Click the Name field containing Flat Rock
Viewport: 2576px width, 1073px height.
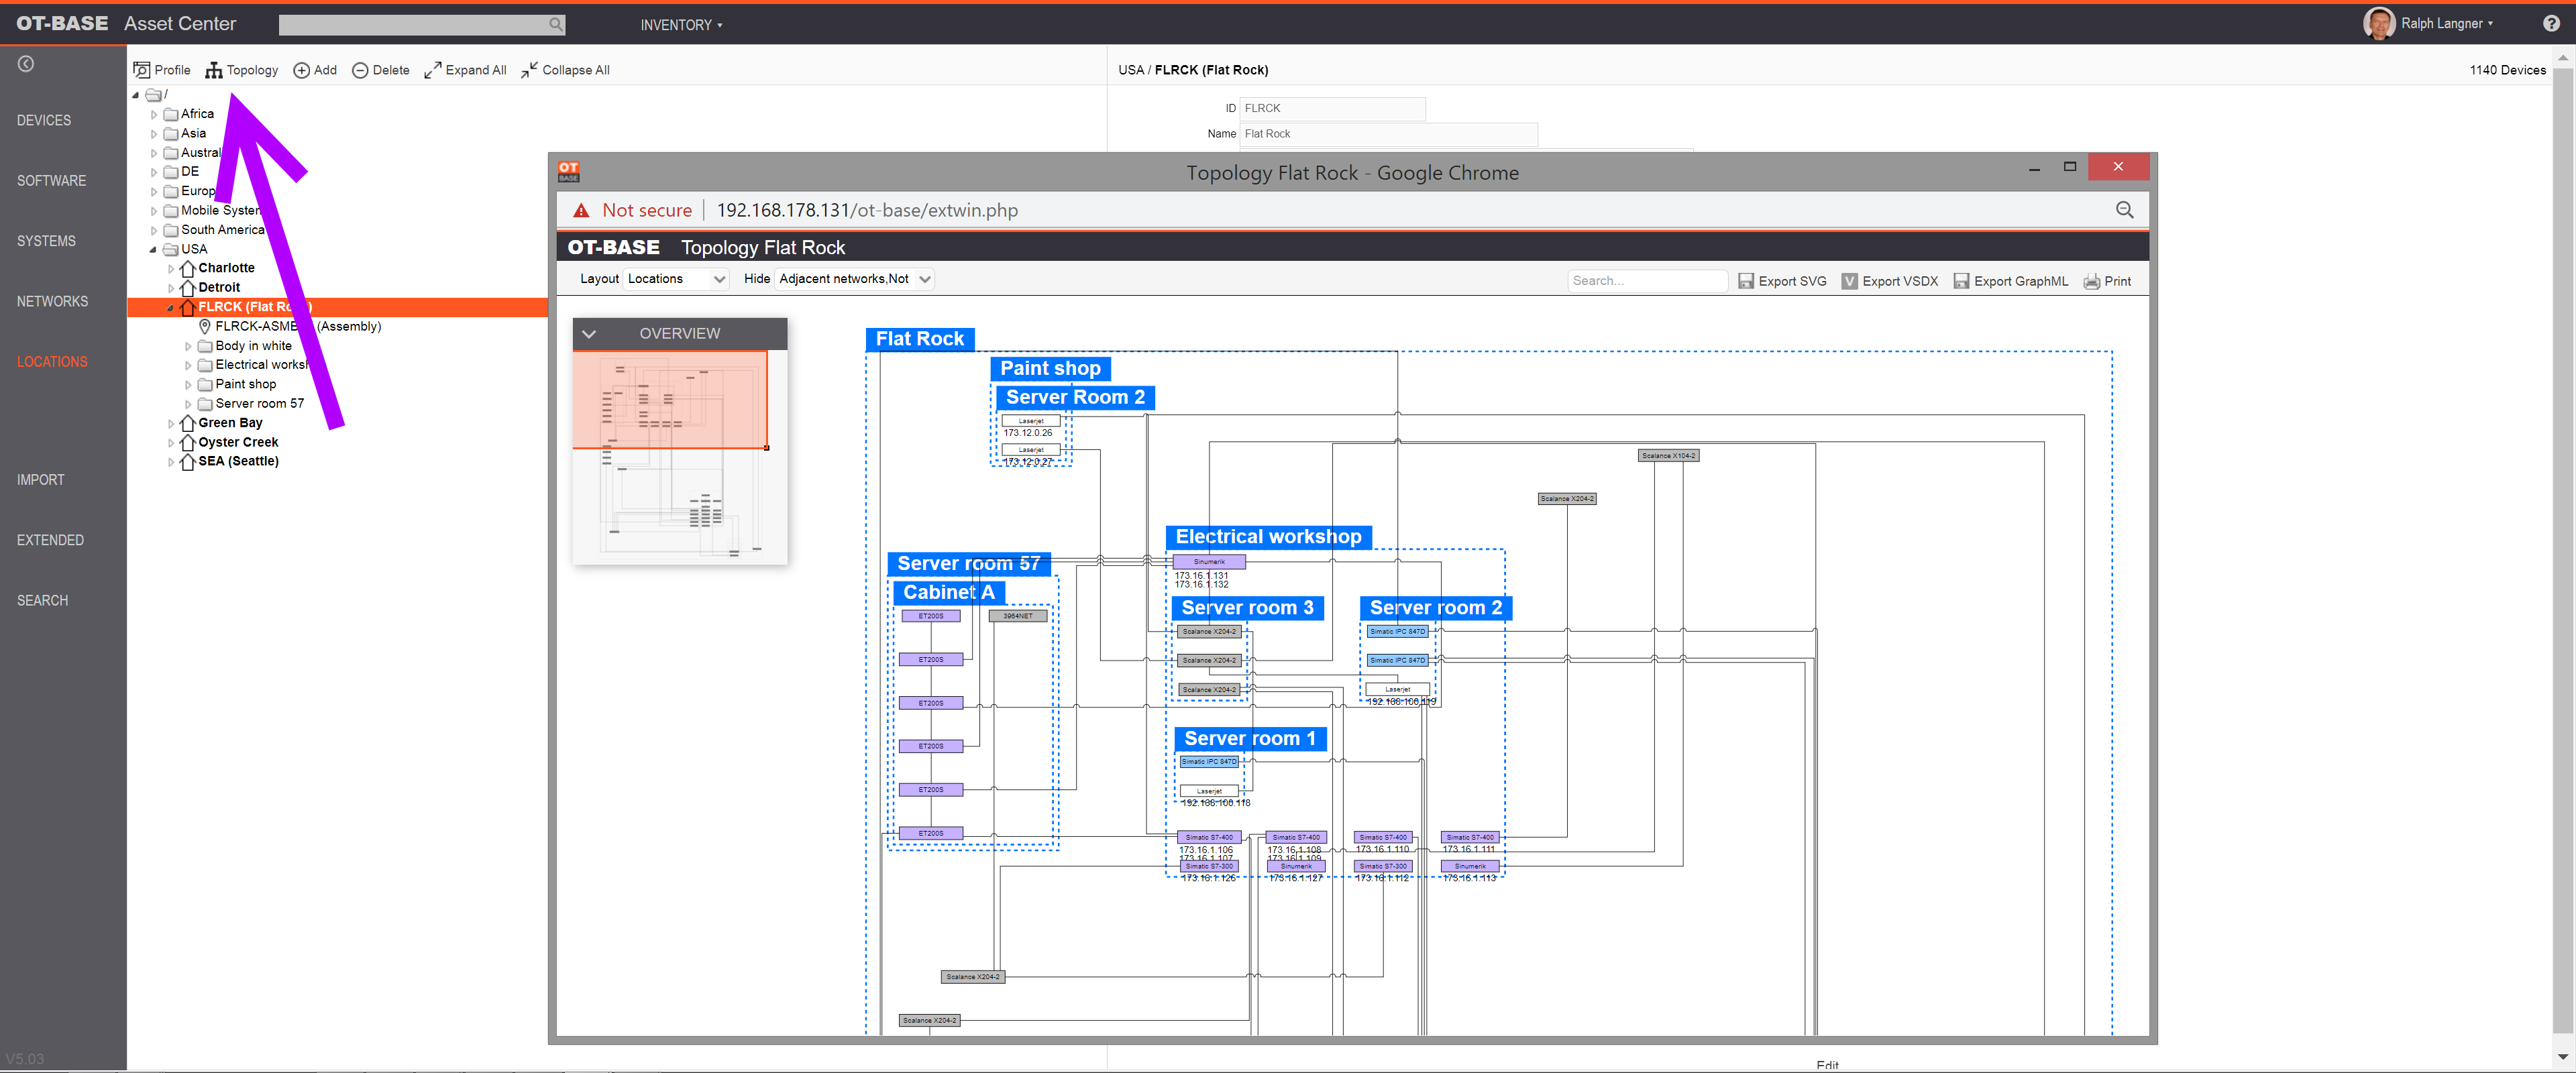coord(1388,134)
